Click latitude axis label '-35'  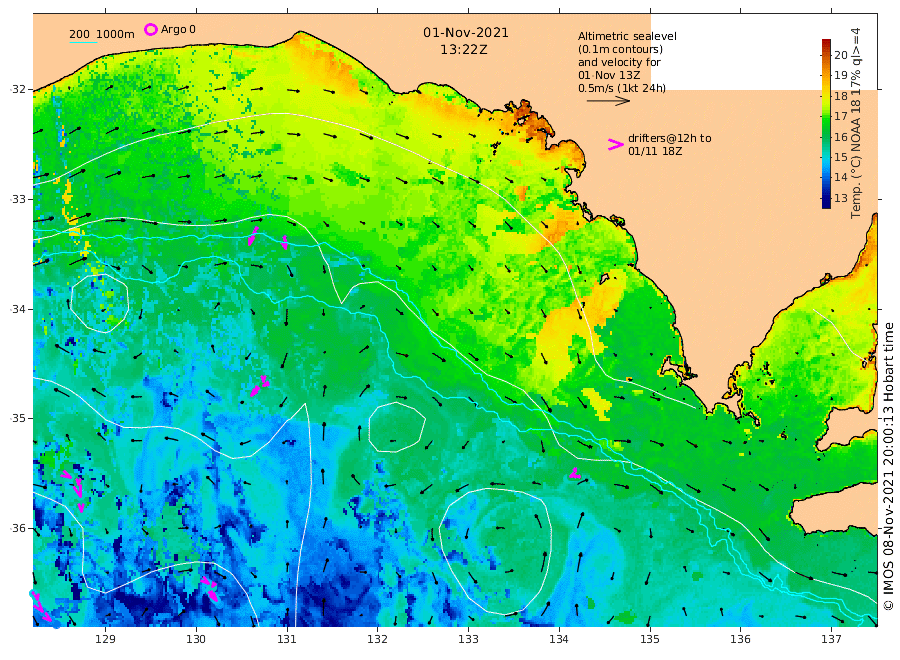point(18,418)
